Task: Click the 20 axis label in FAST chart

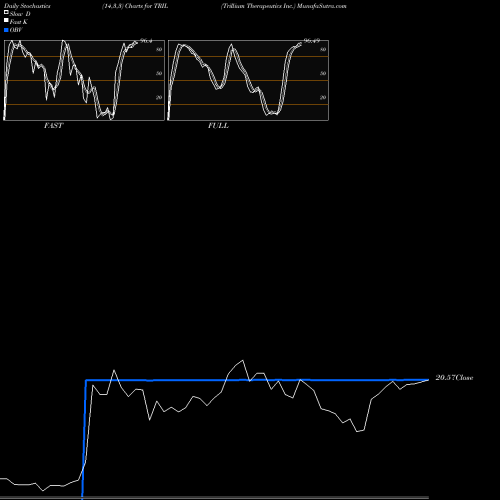Action: tap(159, 97)
